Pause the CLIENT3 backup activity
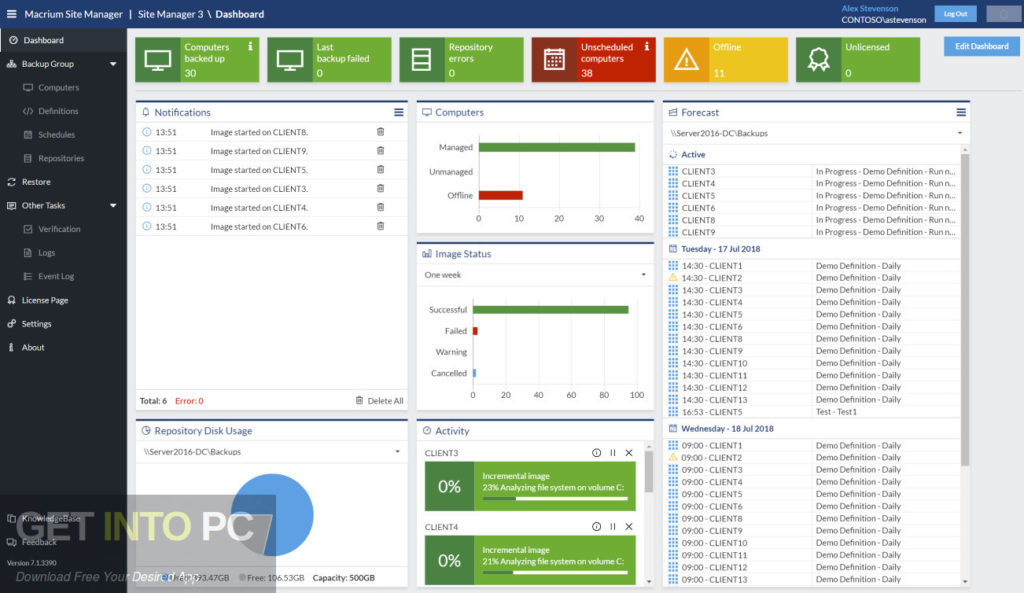The width and height of the screenshot is (1024, 593). click(613, 452)
